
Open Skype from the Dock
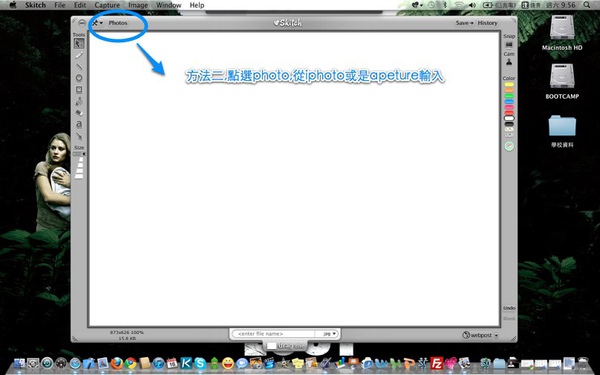tap(200, 363)
